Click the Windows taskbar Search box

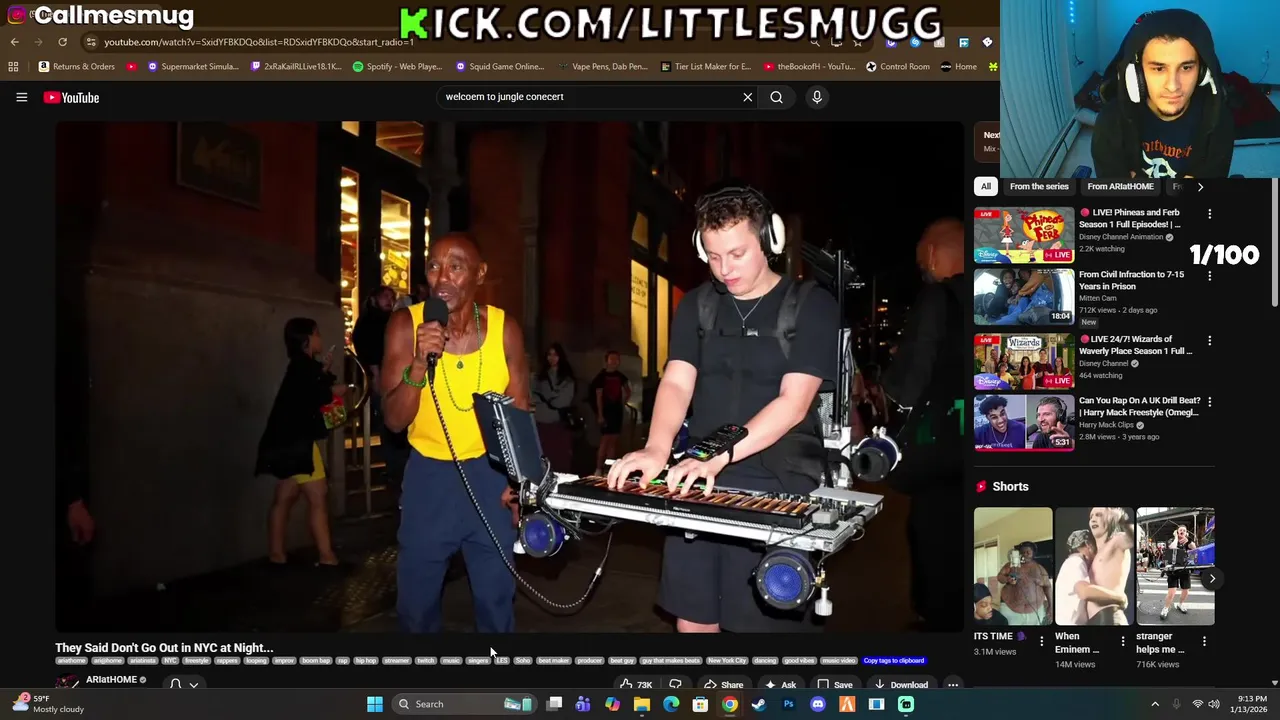464,704
